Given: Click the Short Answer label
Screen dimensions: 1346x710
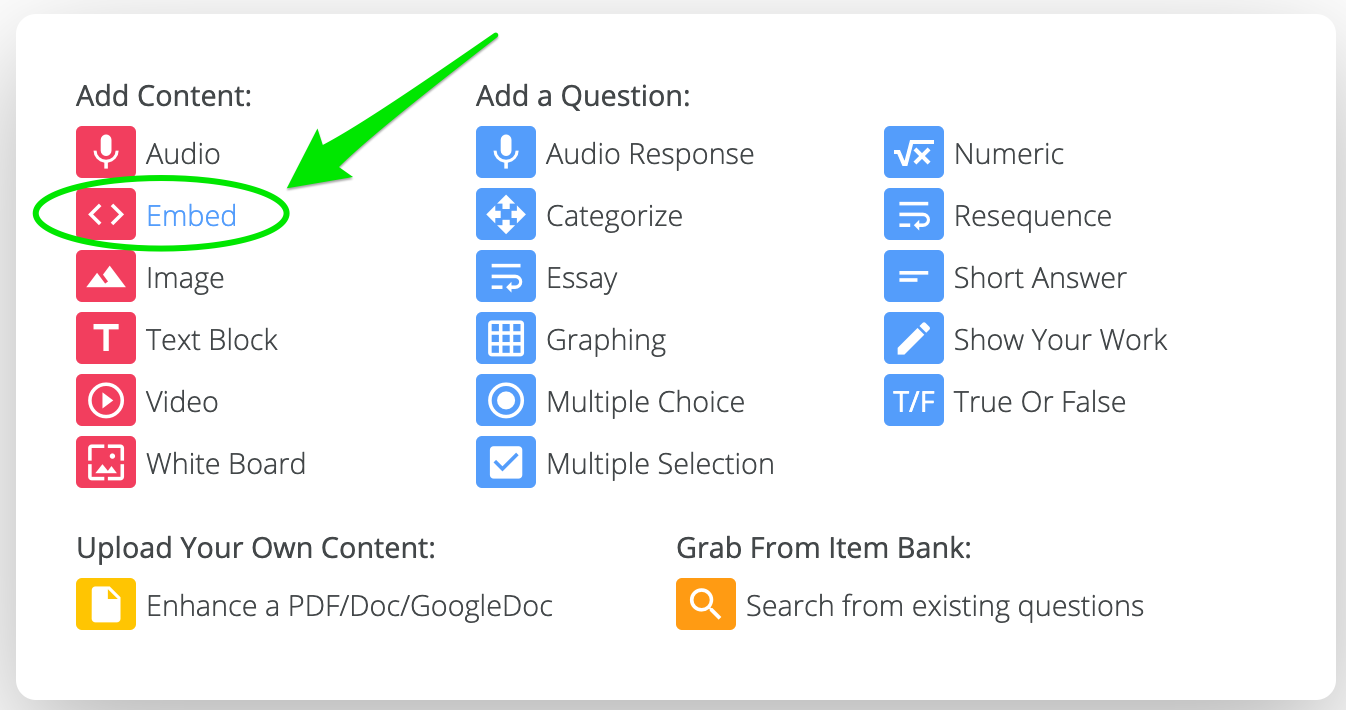Looking at the screenshot, I should click(x=1040, y=278).
